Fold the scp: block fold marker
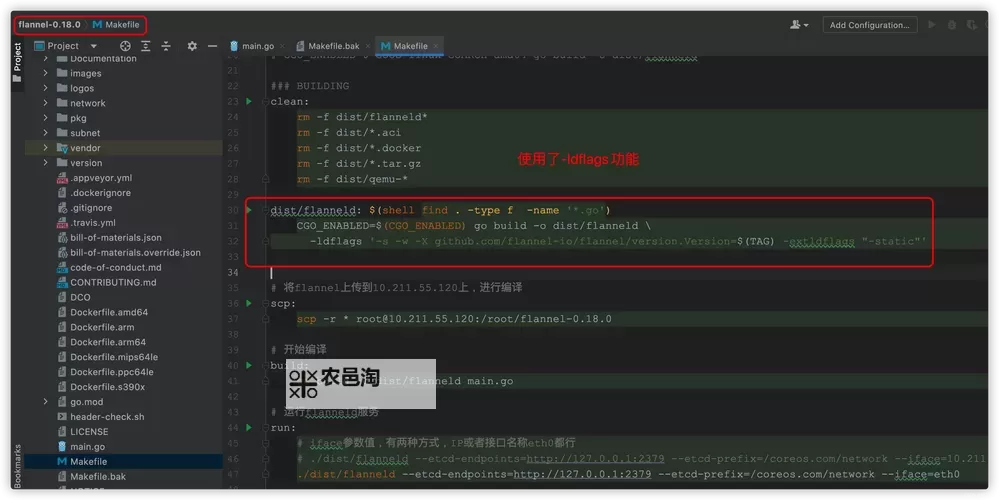 point(266,303)
